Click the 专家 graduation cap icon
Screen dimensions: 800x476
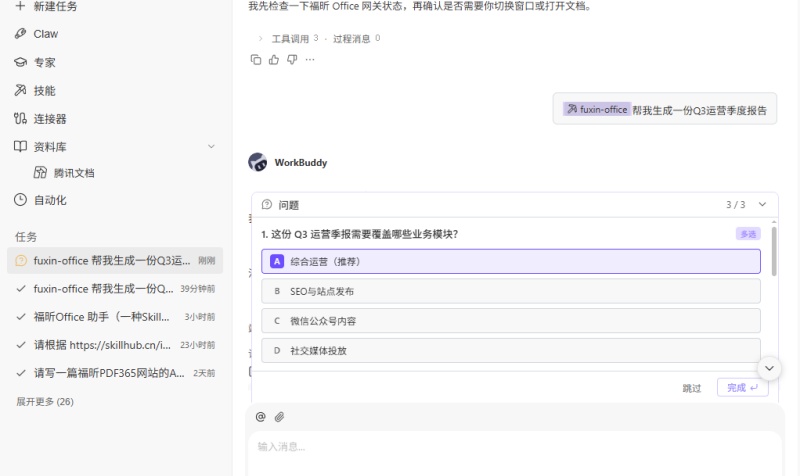click(20, 62)
